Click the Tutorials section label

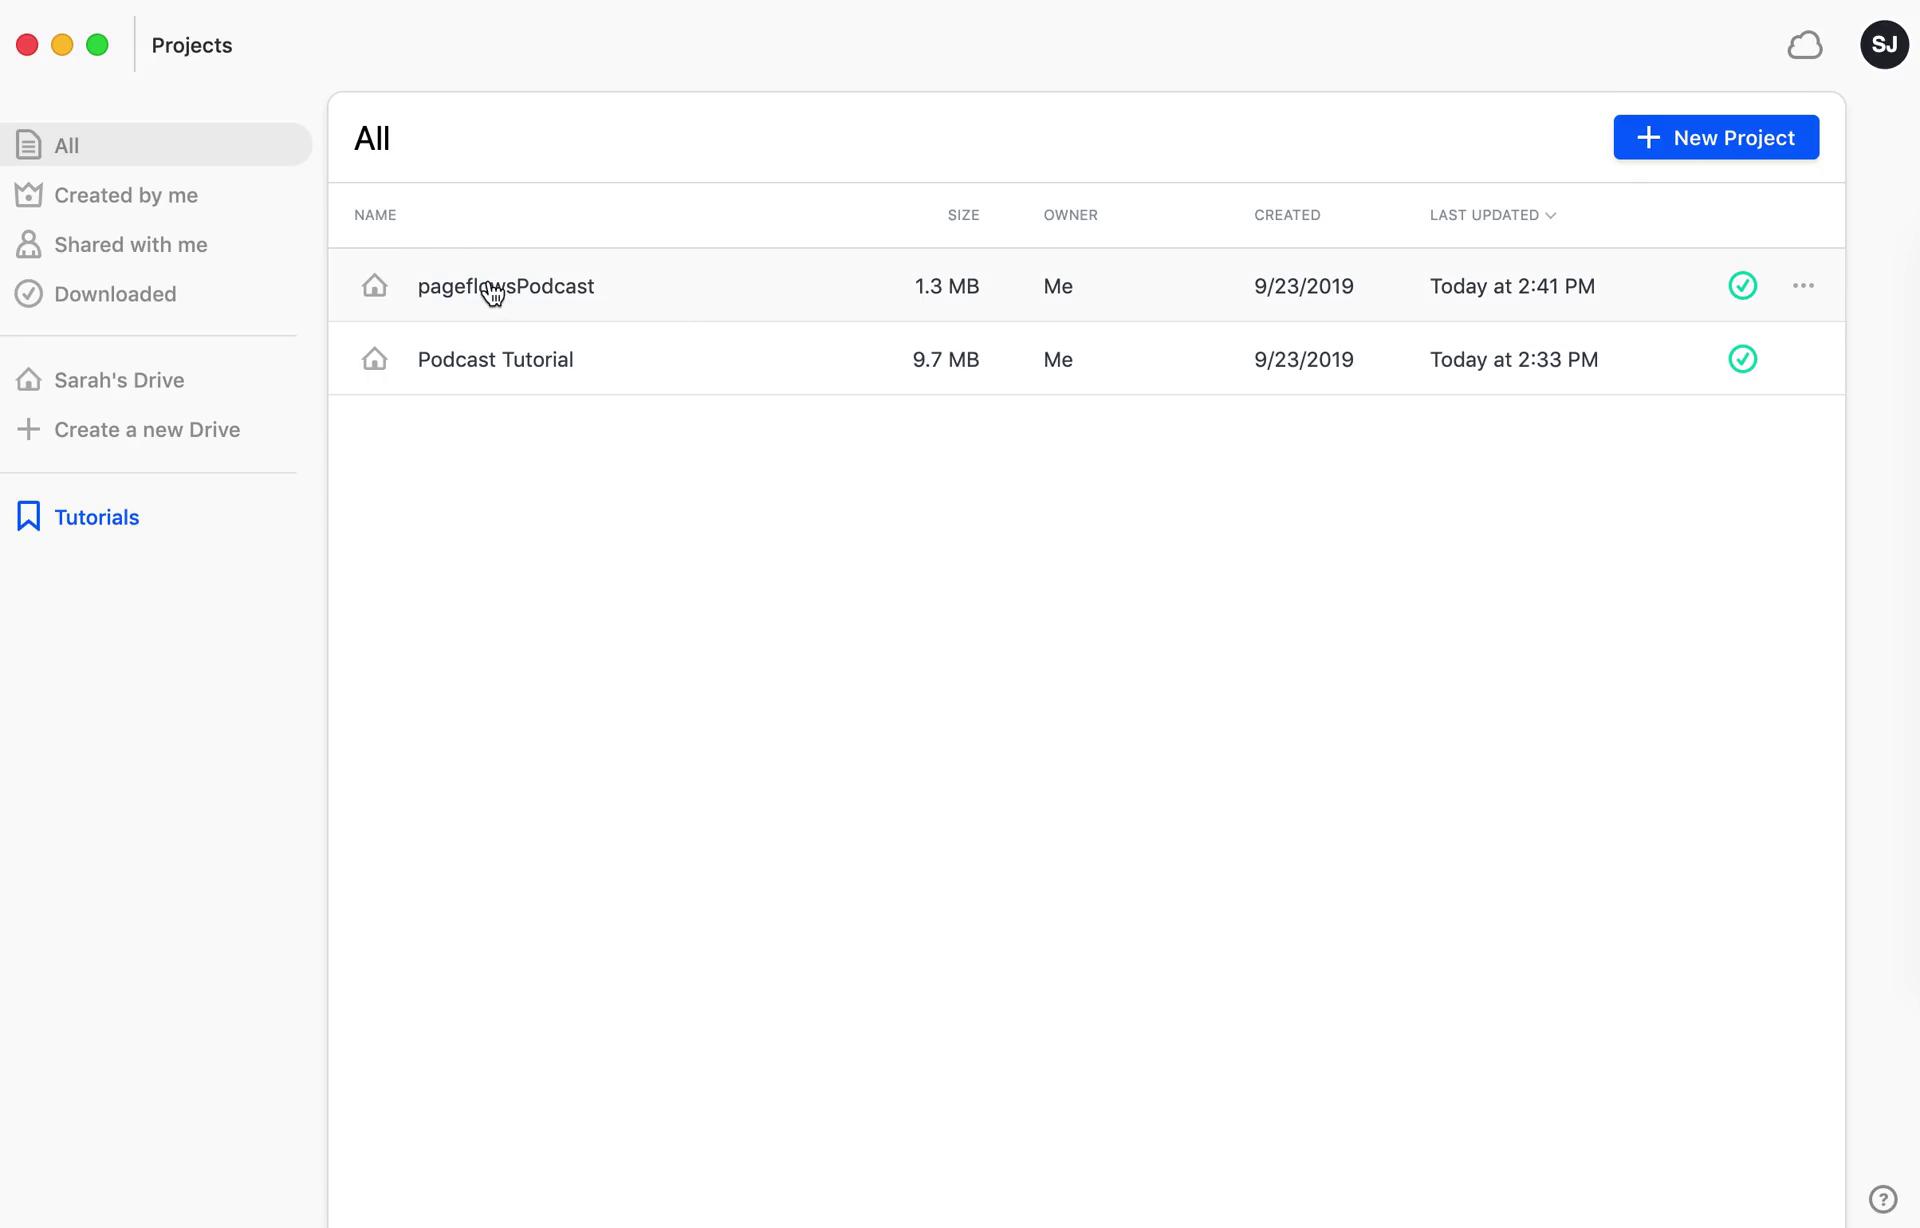[x=97, y=516]
